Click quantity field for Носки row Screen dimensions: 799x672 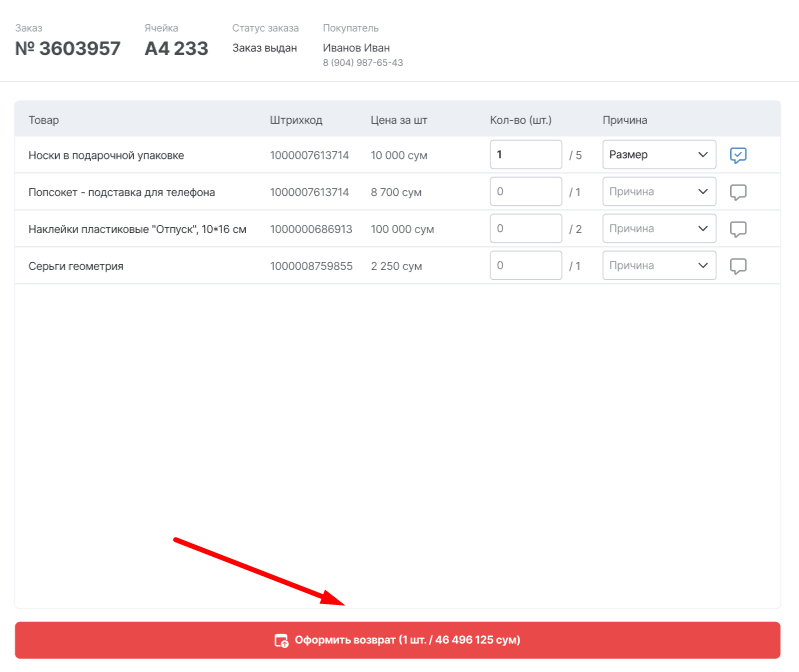click(526, 154)
